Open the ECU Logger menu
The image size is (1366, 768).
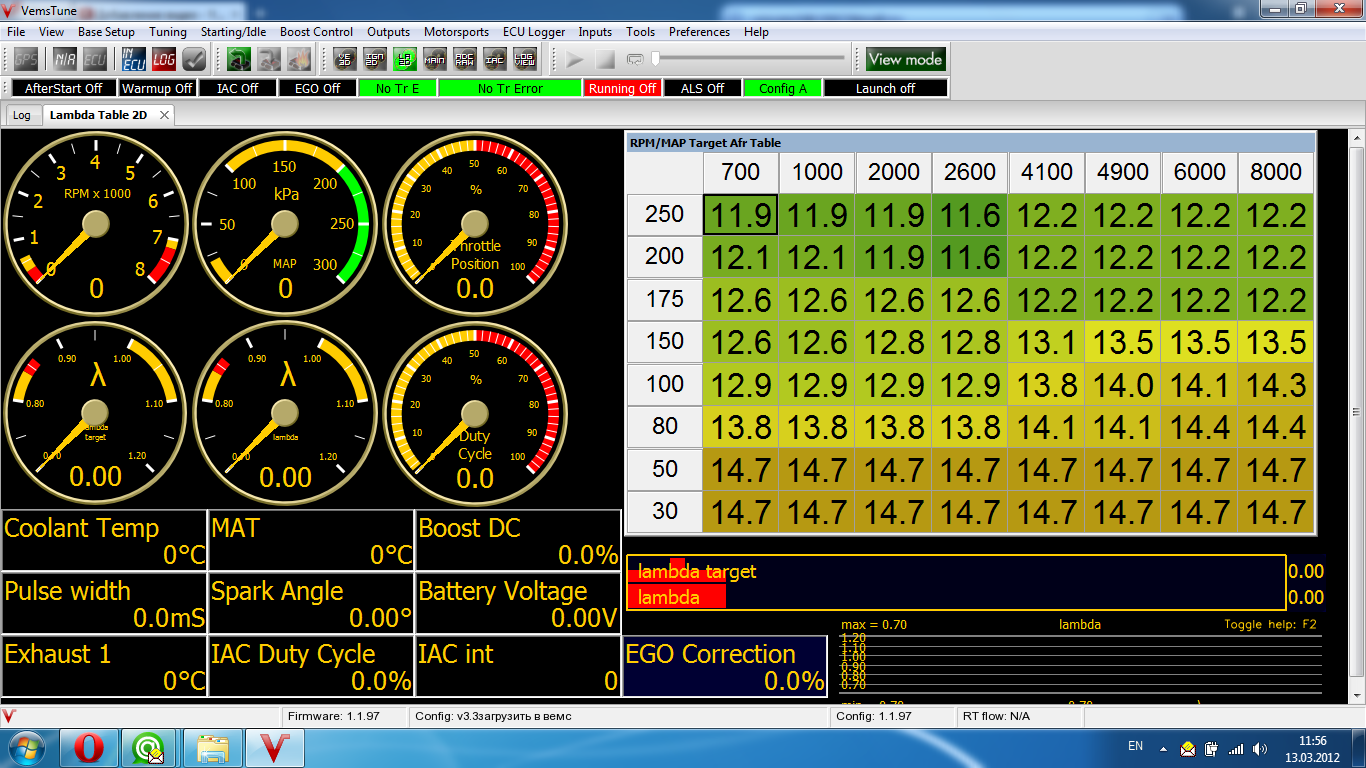coord(534,32)
